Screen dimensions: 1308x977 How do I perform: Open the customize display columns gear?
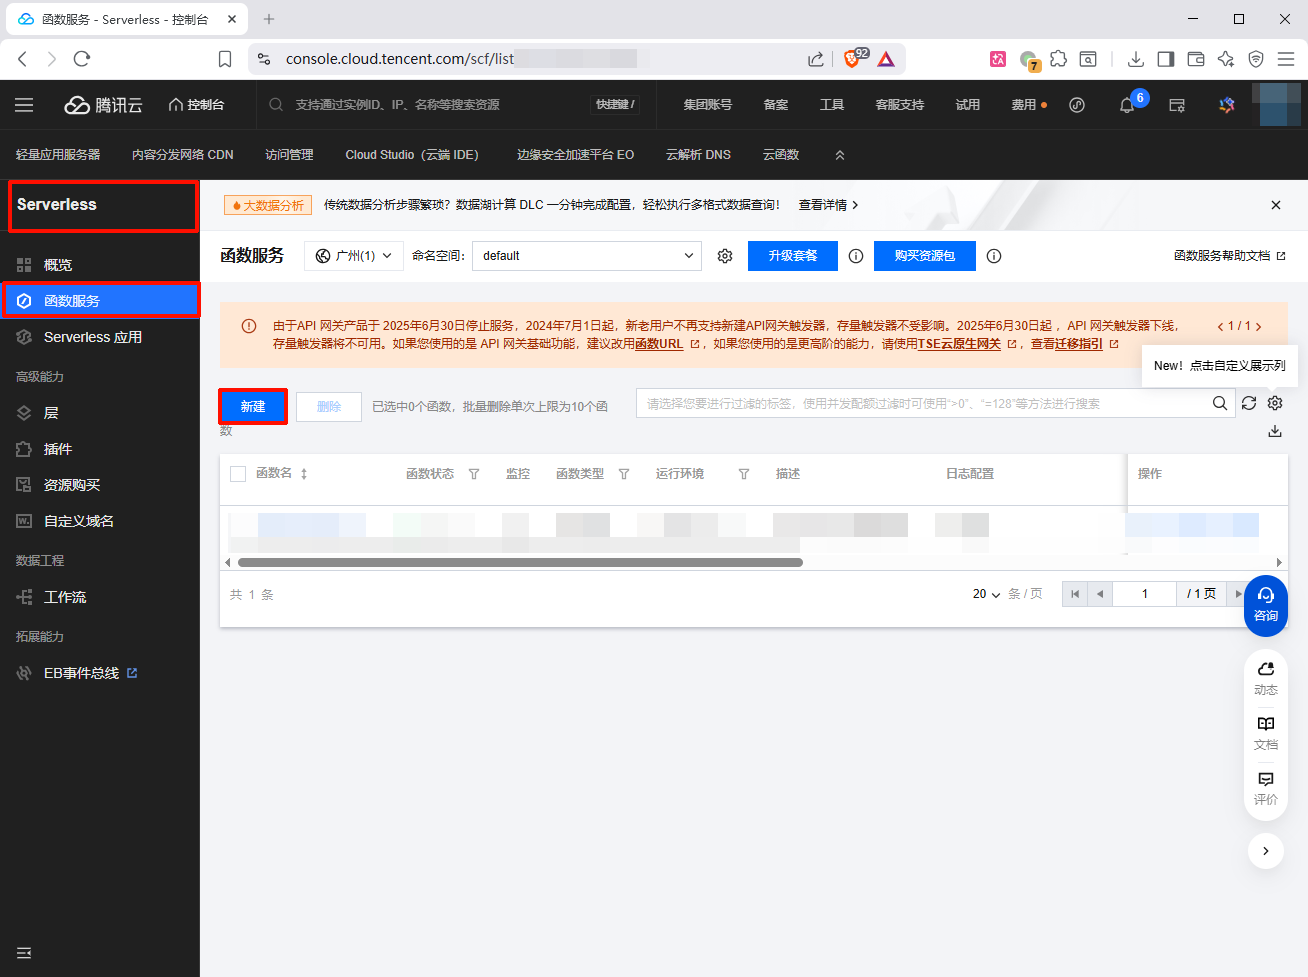1275,403
